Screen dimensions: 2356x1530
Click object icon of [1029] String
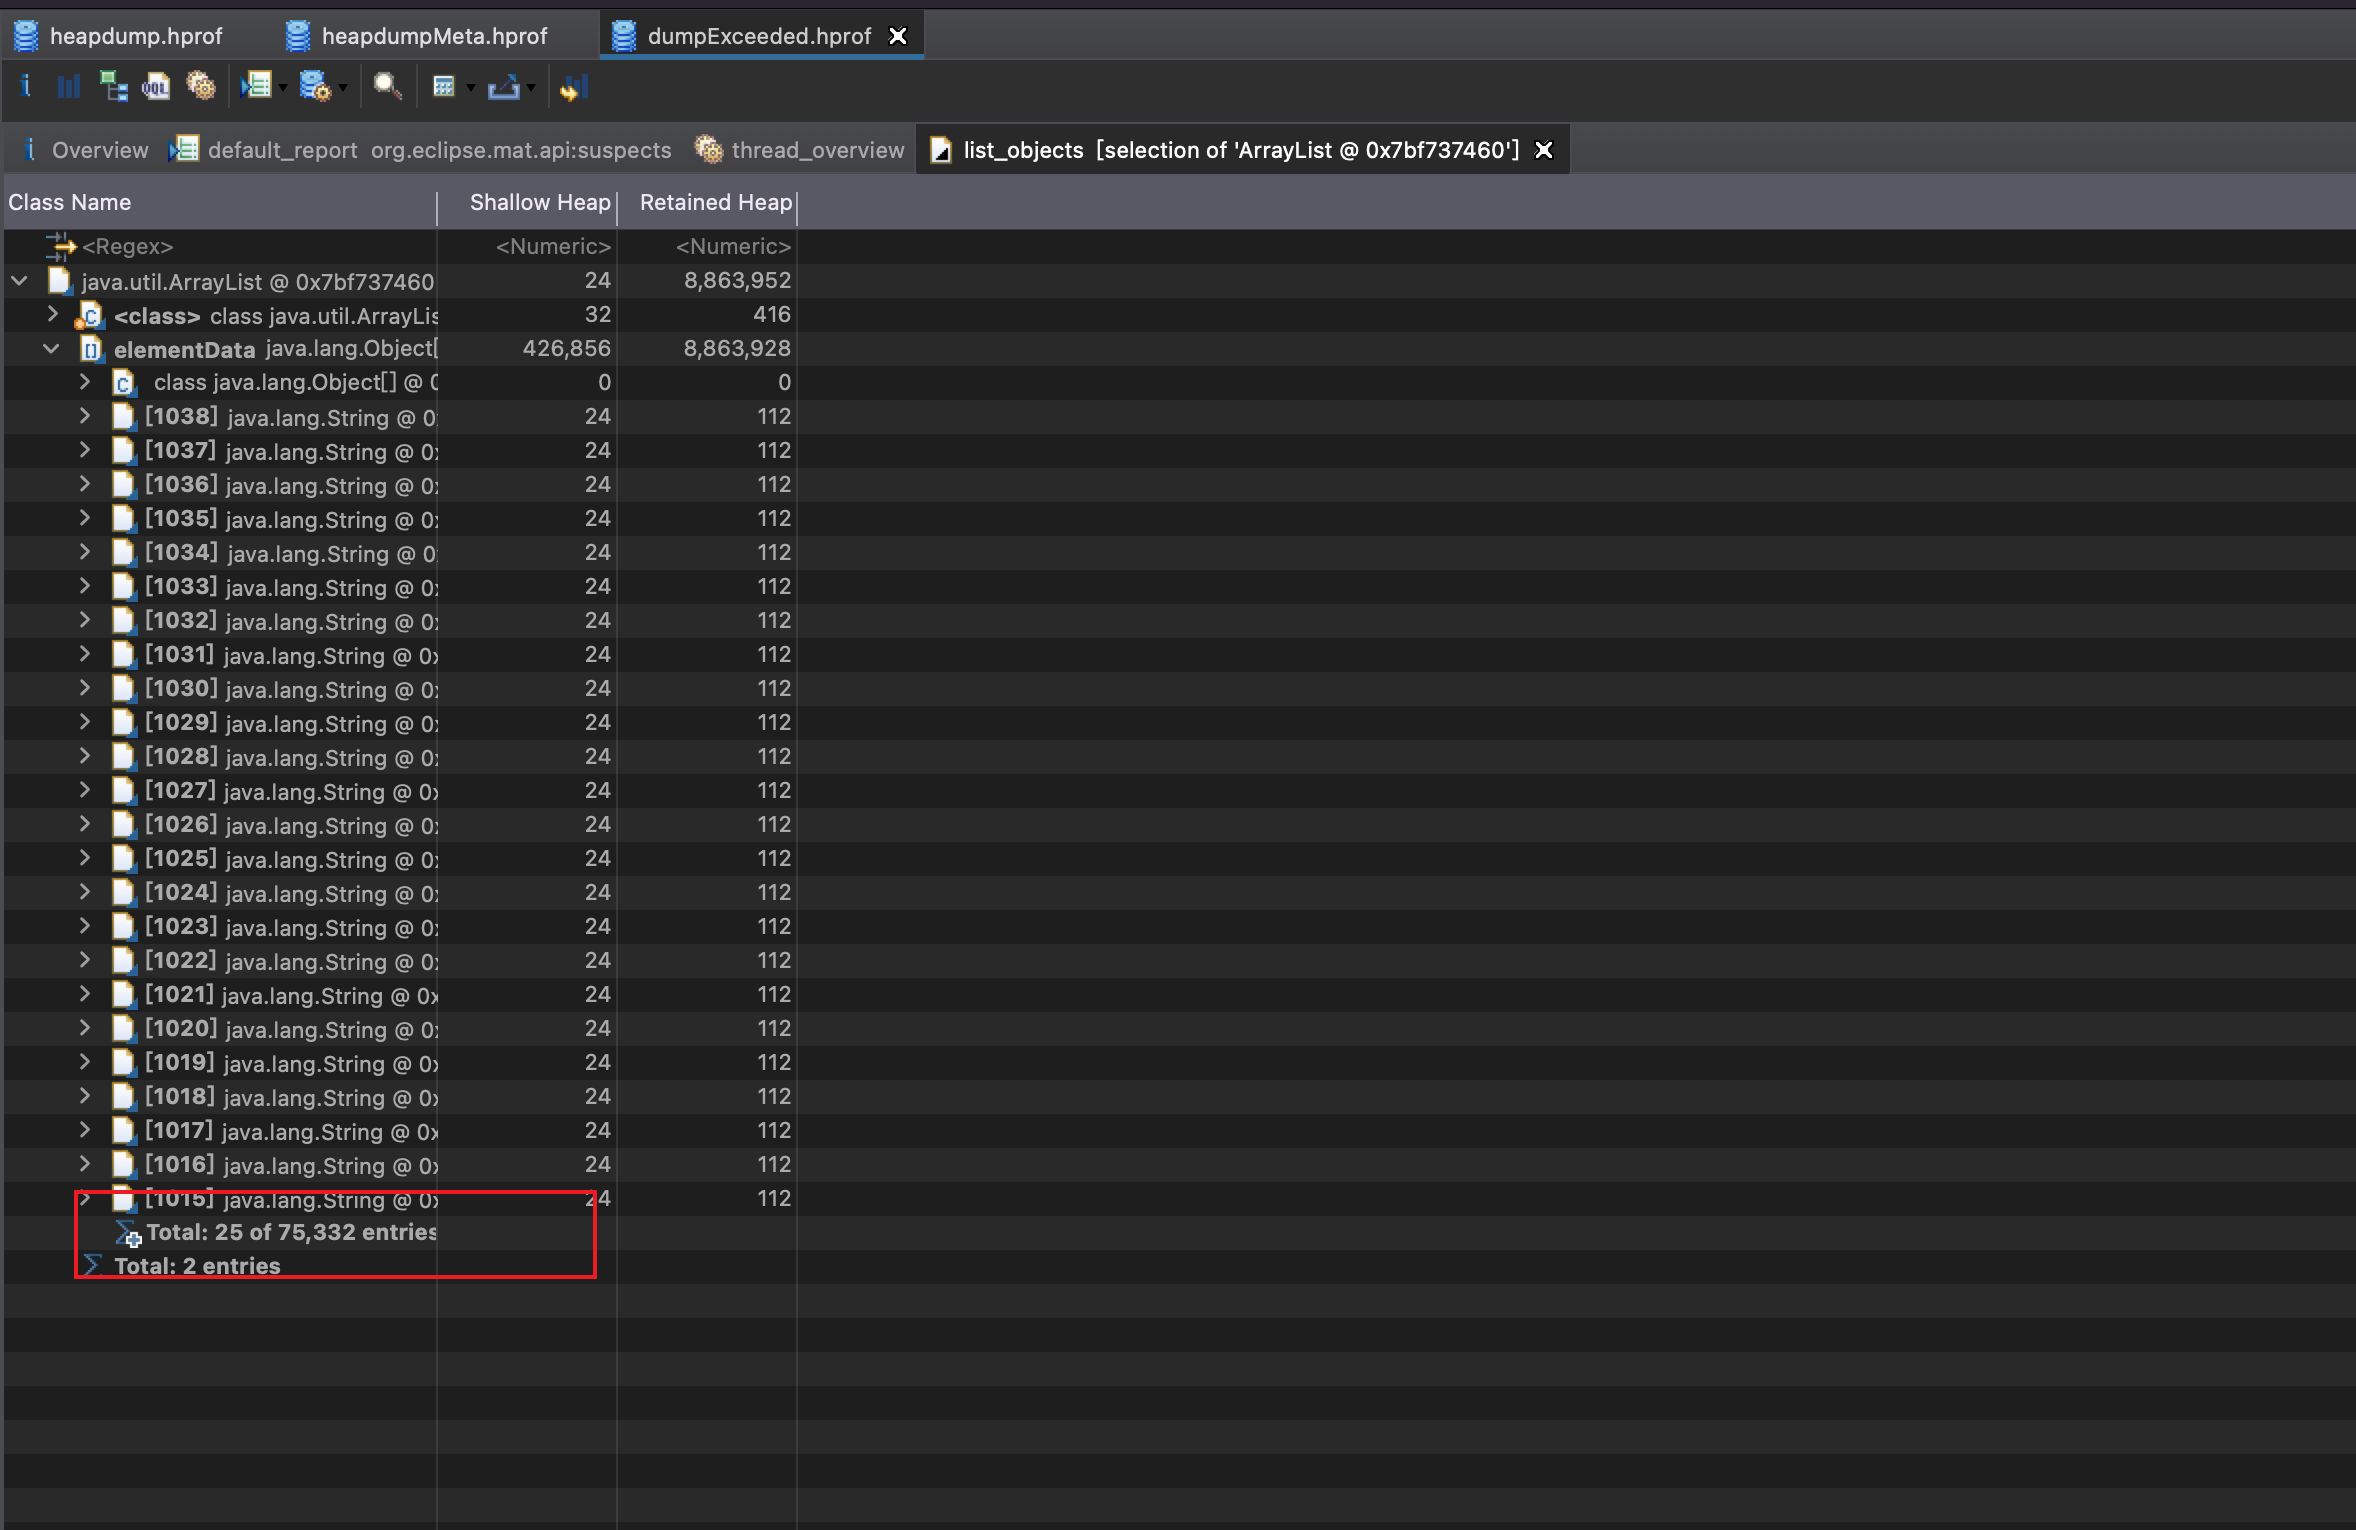coord(123,722)
